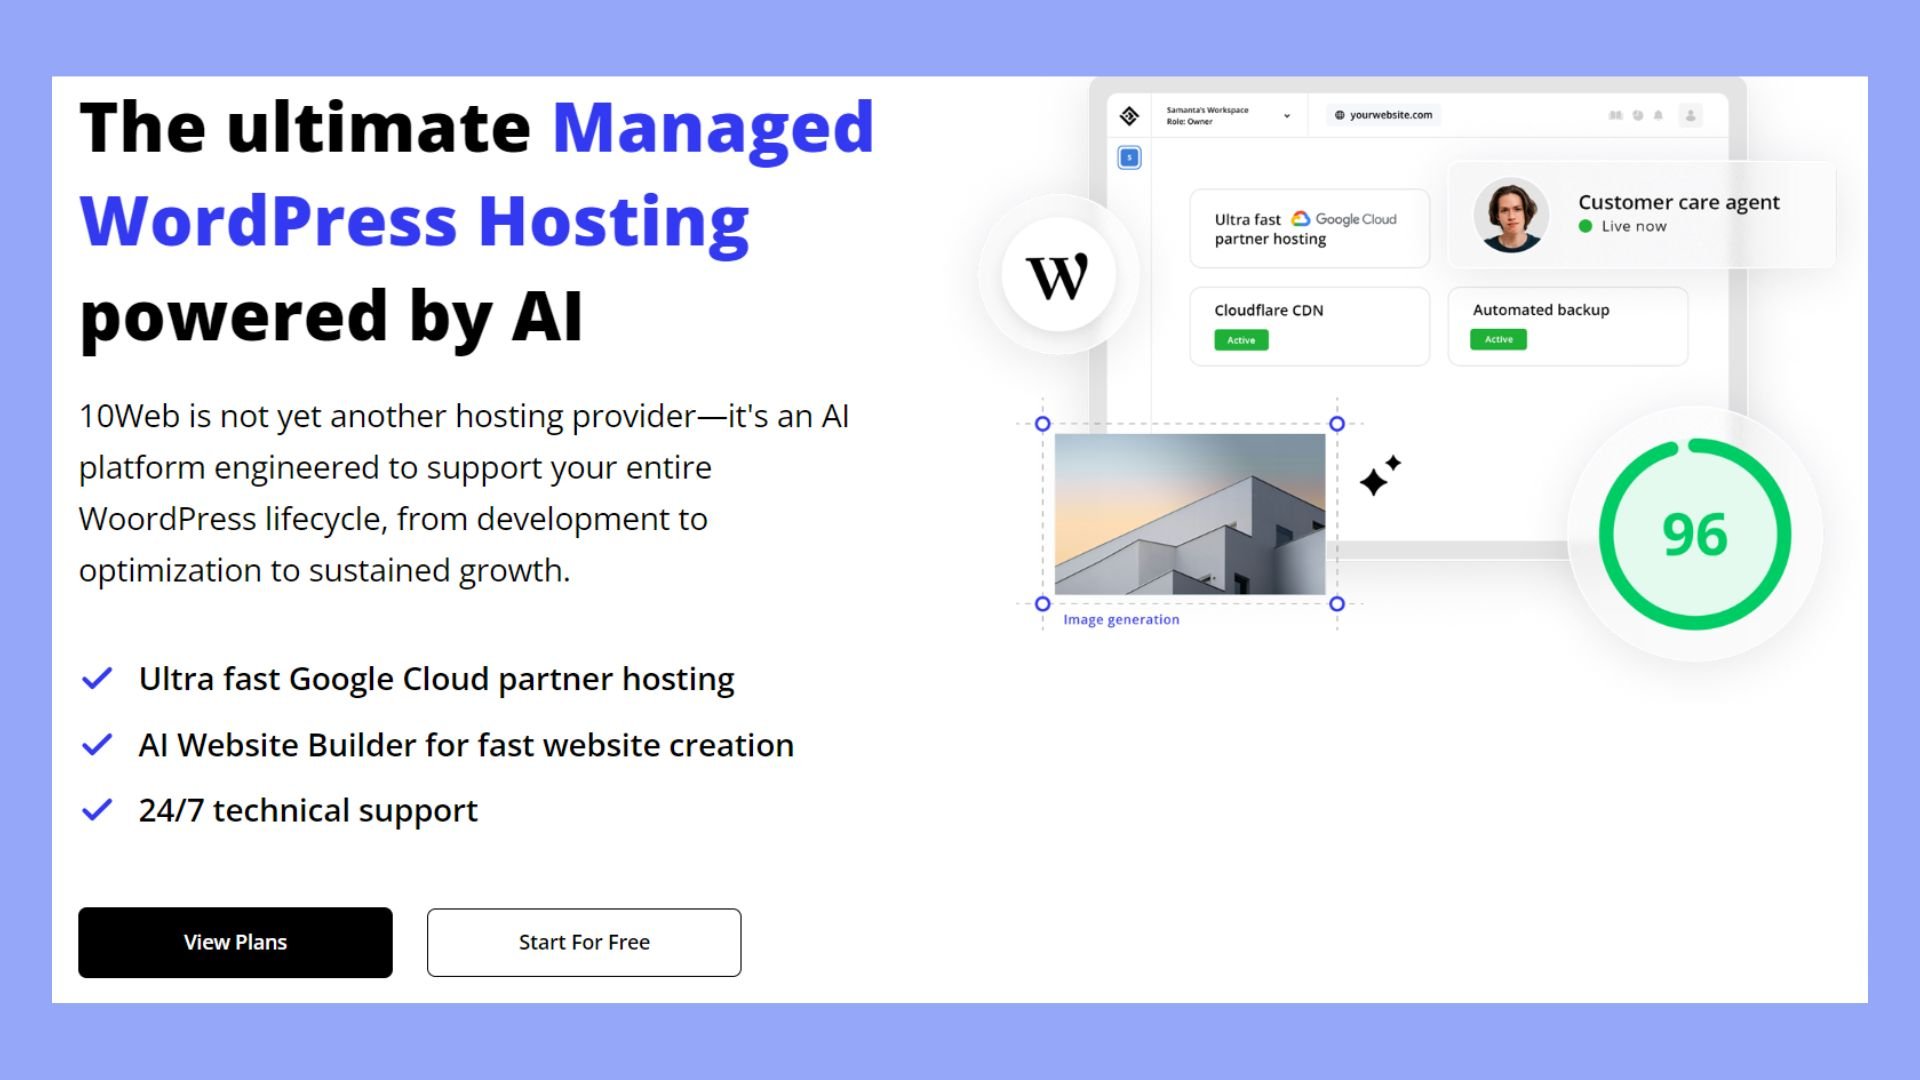This screenshot has width=1920, height=1080.
Task: Select the yourwebsite.com address tab
Action: point(1383,115)
